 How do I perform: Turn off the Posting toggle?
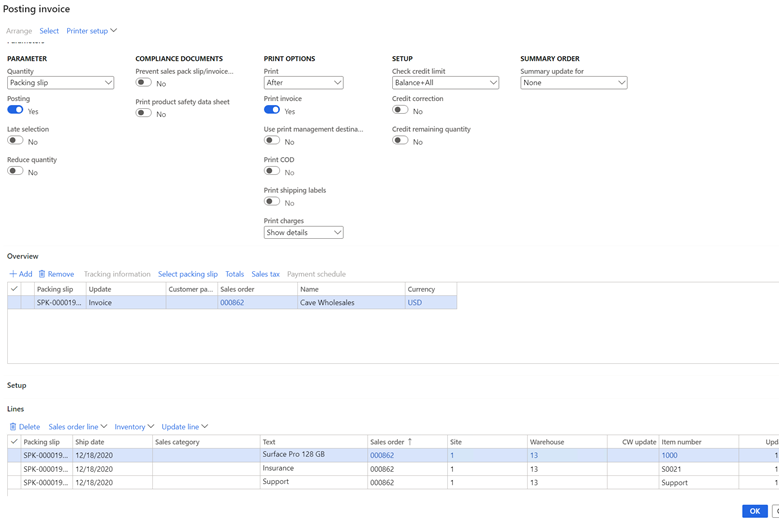tap(15, 111)
